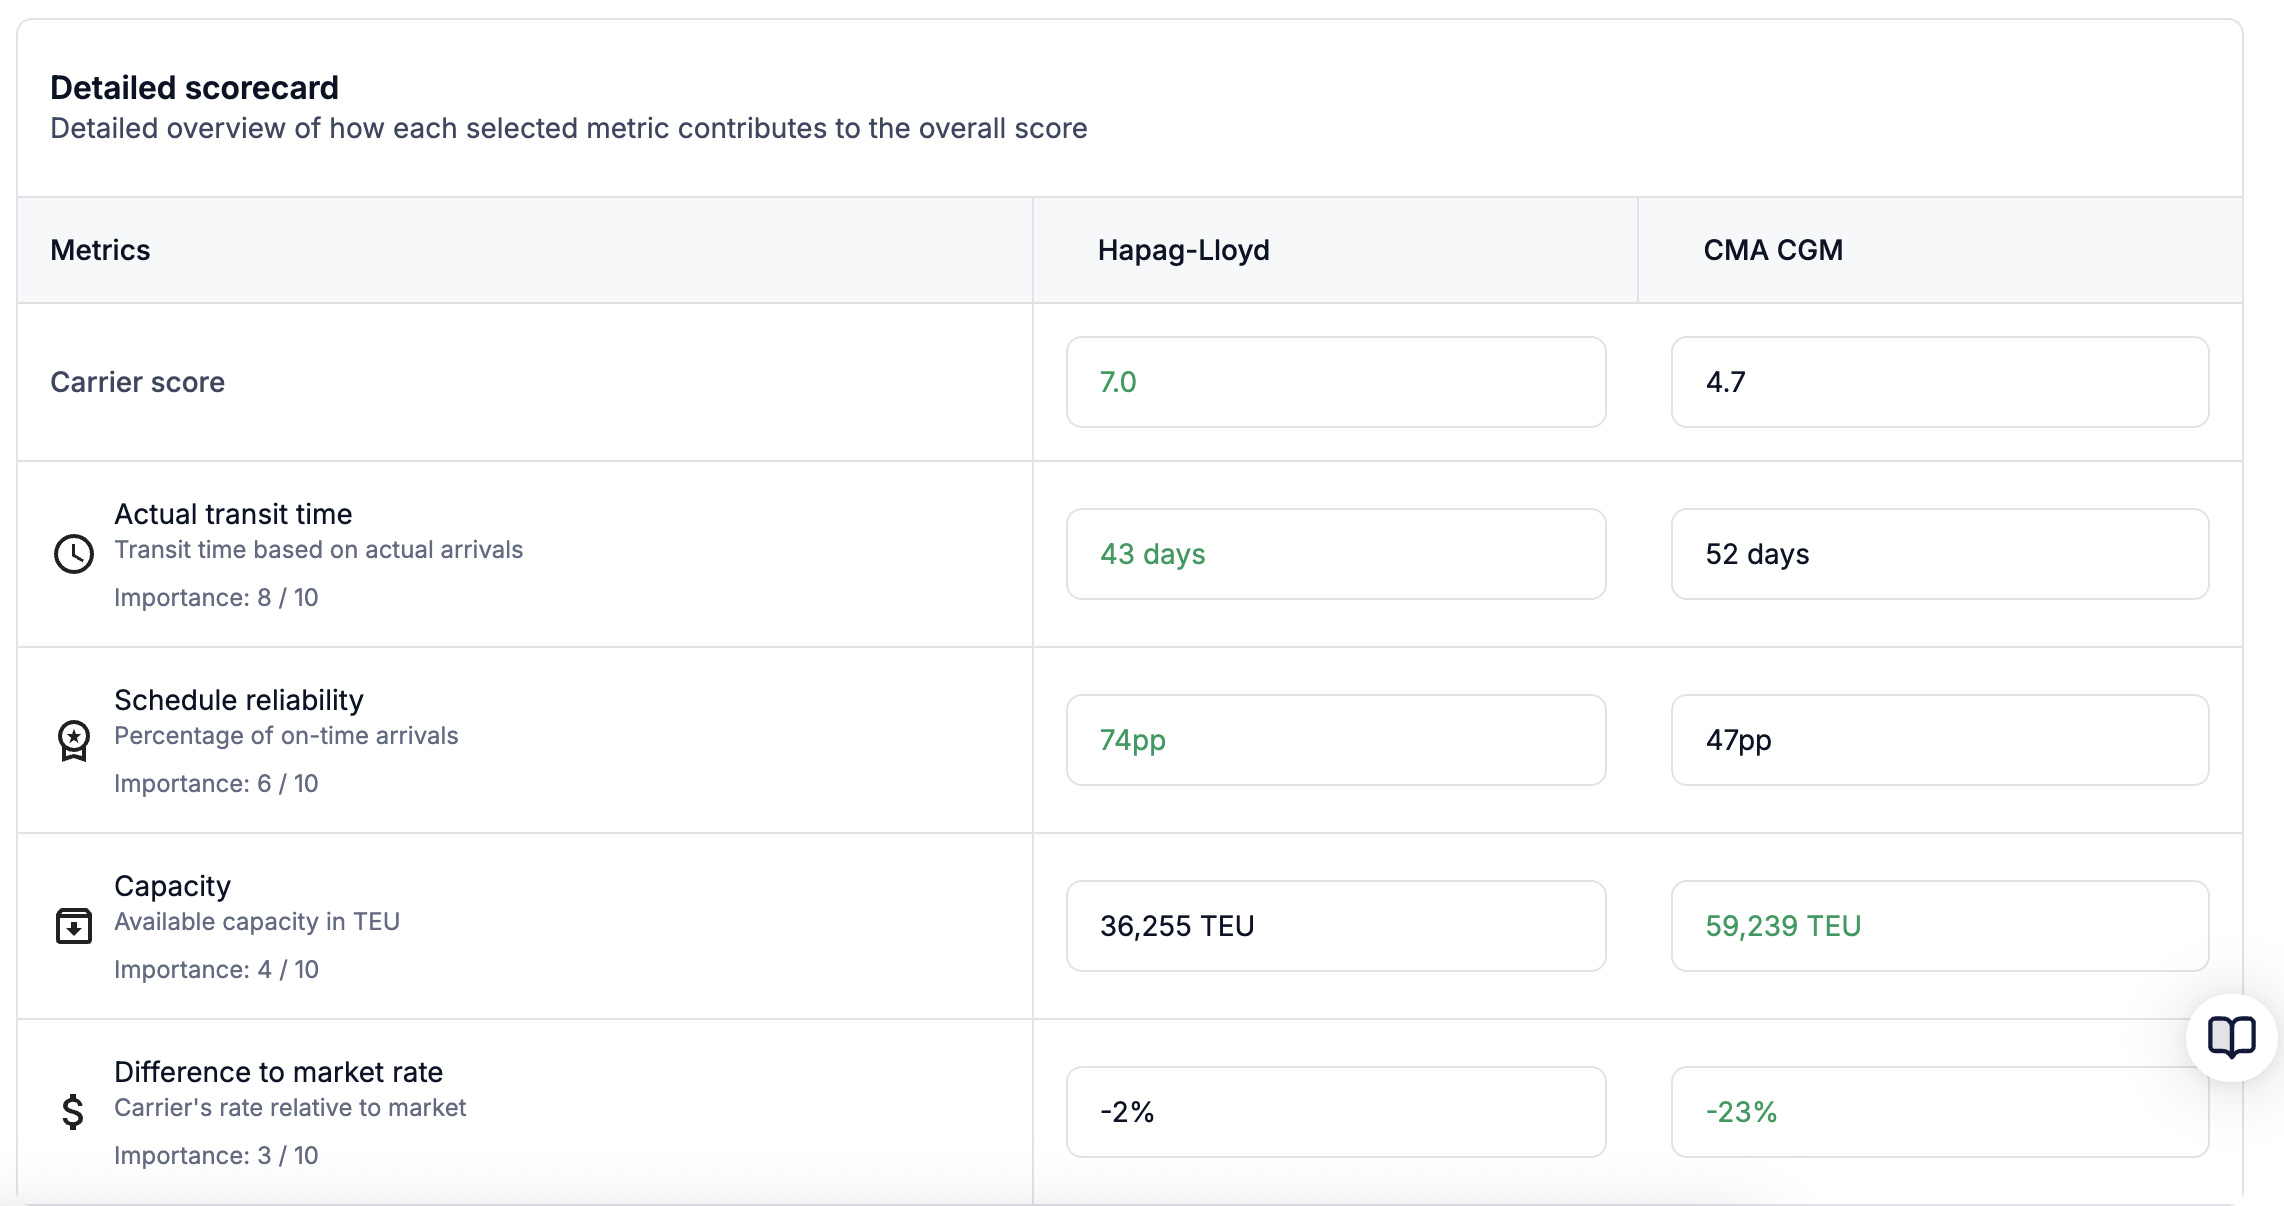The height and width of the screenshot is (1206, 2284).
Task: Click the box download icon for Capacity
Action: click(73, 926)
